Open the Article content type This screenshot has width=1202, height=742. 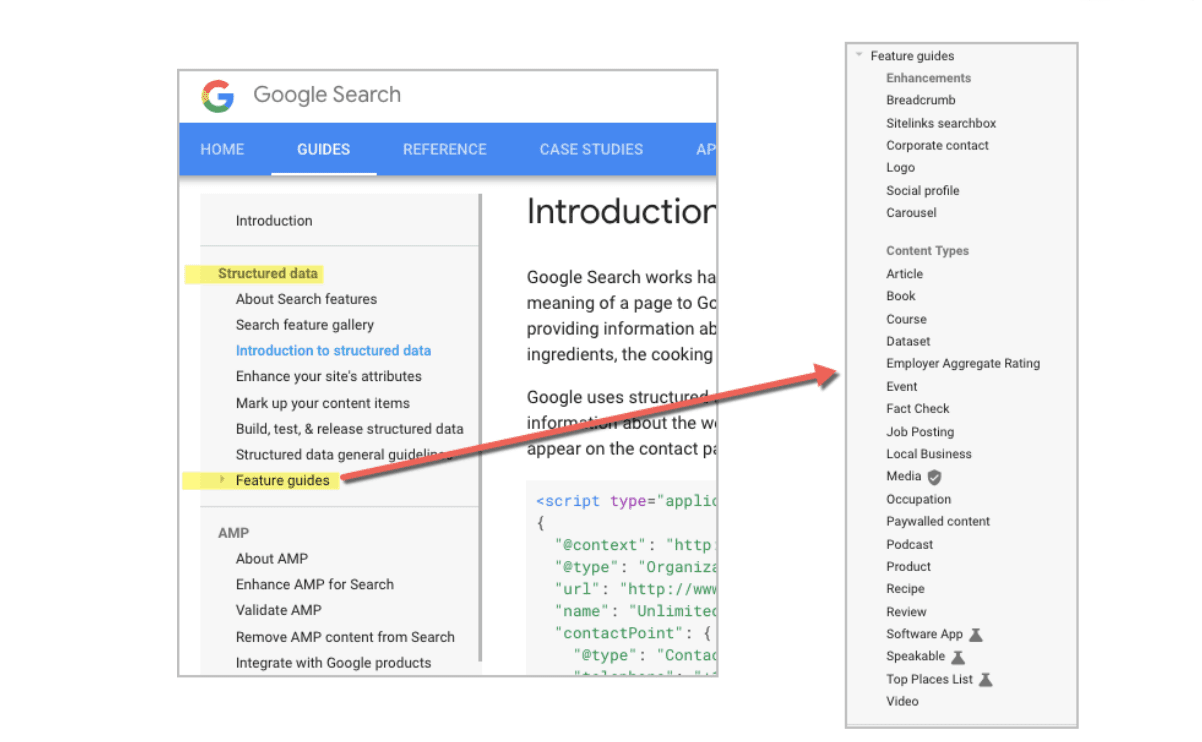click(x=904, y=274)
